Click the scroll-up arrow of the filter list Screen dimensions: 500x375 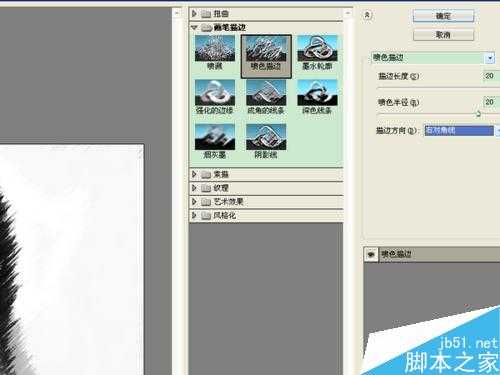coord(348,13)
